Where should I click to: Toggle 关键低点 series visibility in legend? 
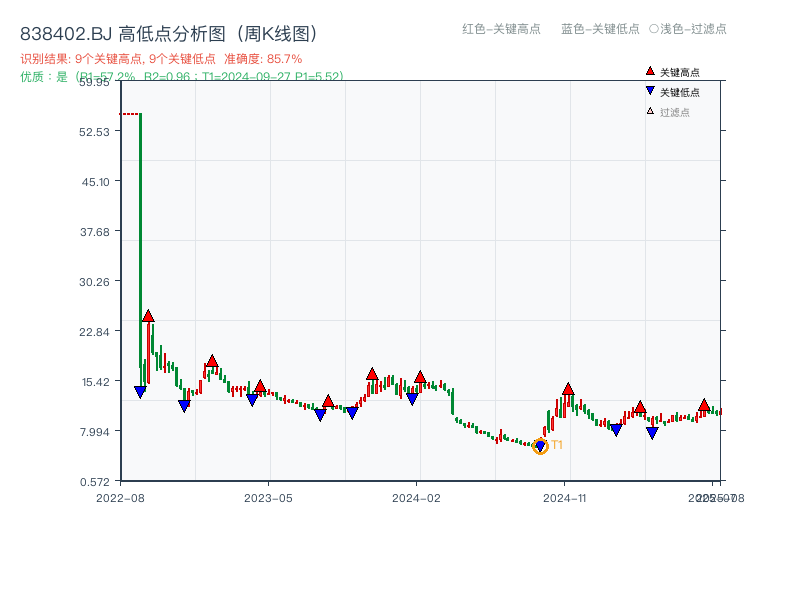[x=672, y=90]
